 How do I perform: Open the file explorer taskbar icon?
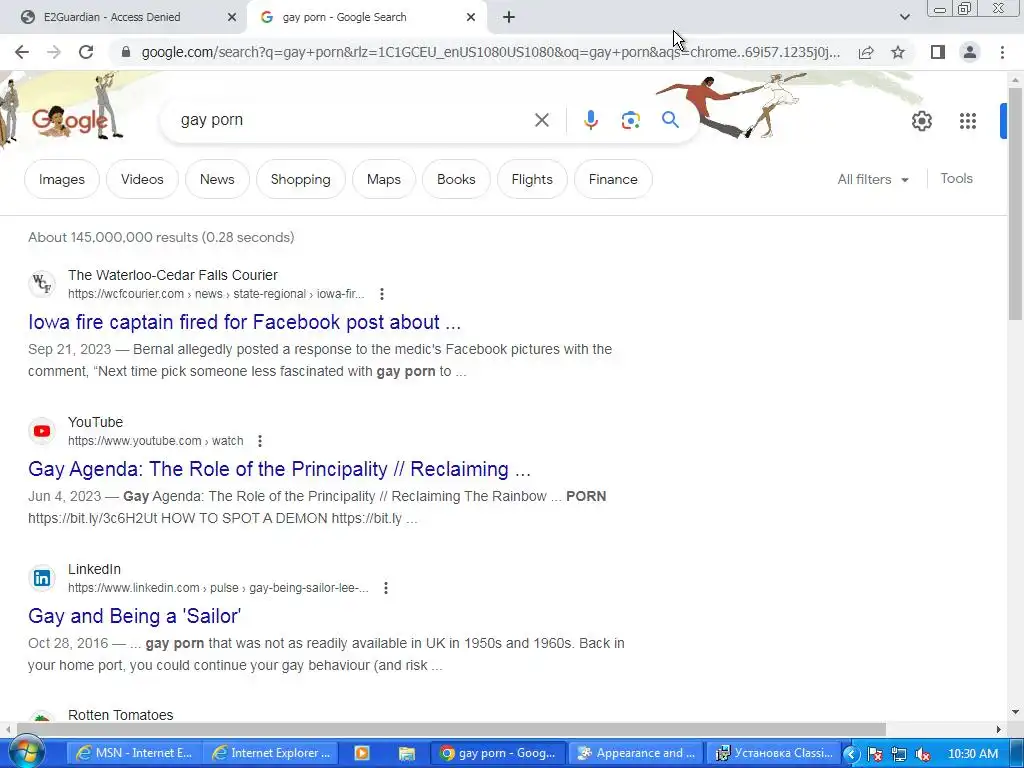point(407,753)
